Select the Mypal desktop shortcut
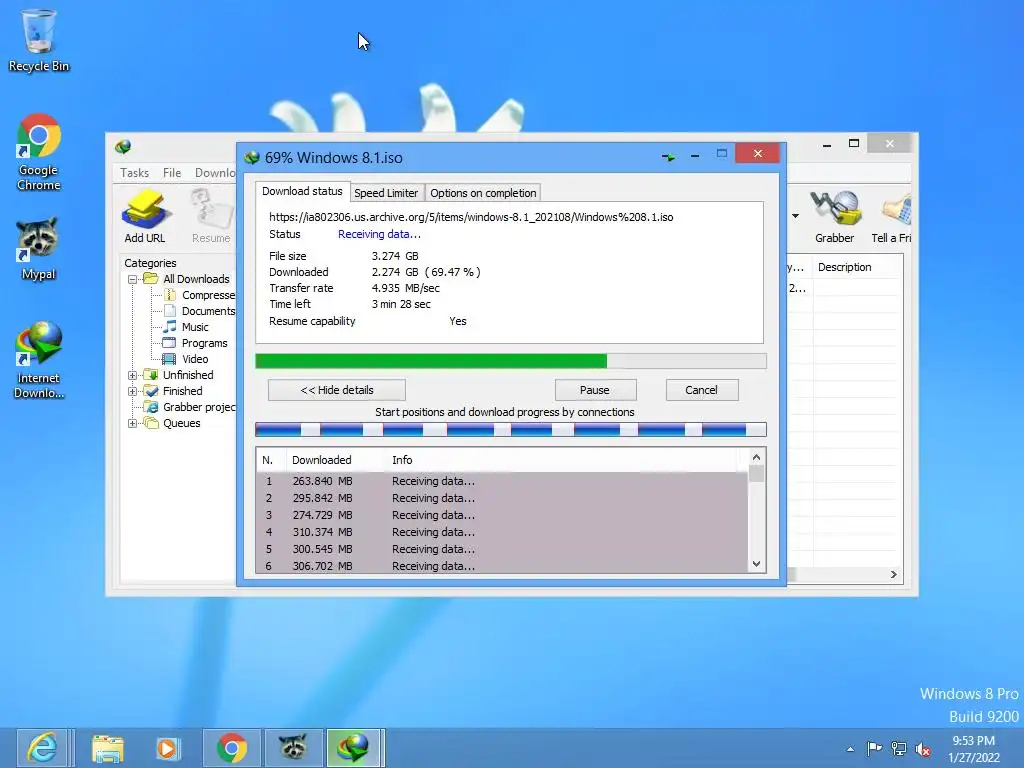Screen dimensions: 1024x768 pyautogui.click(x=39, y=249)
